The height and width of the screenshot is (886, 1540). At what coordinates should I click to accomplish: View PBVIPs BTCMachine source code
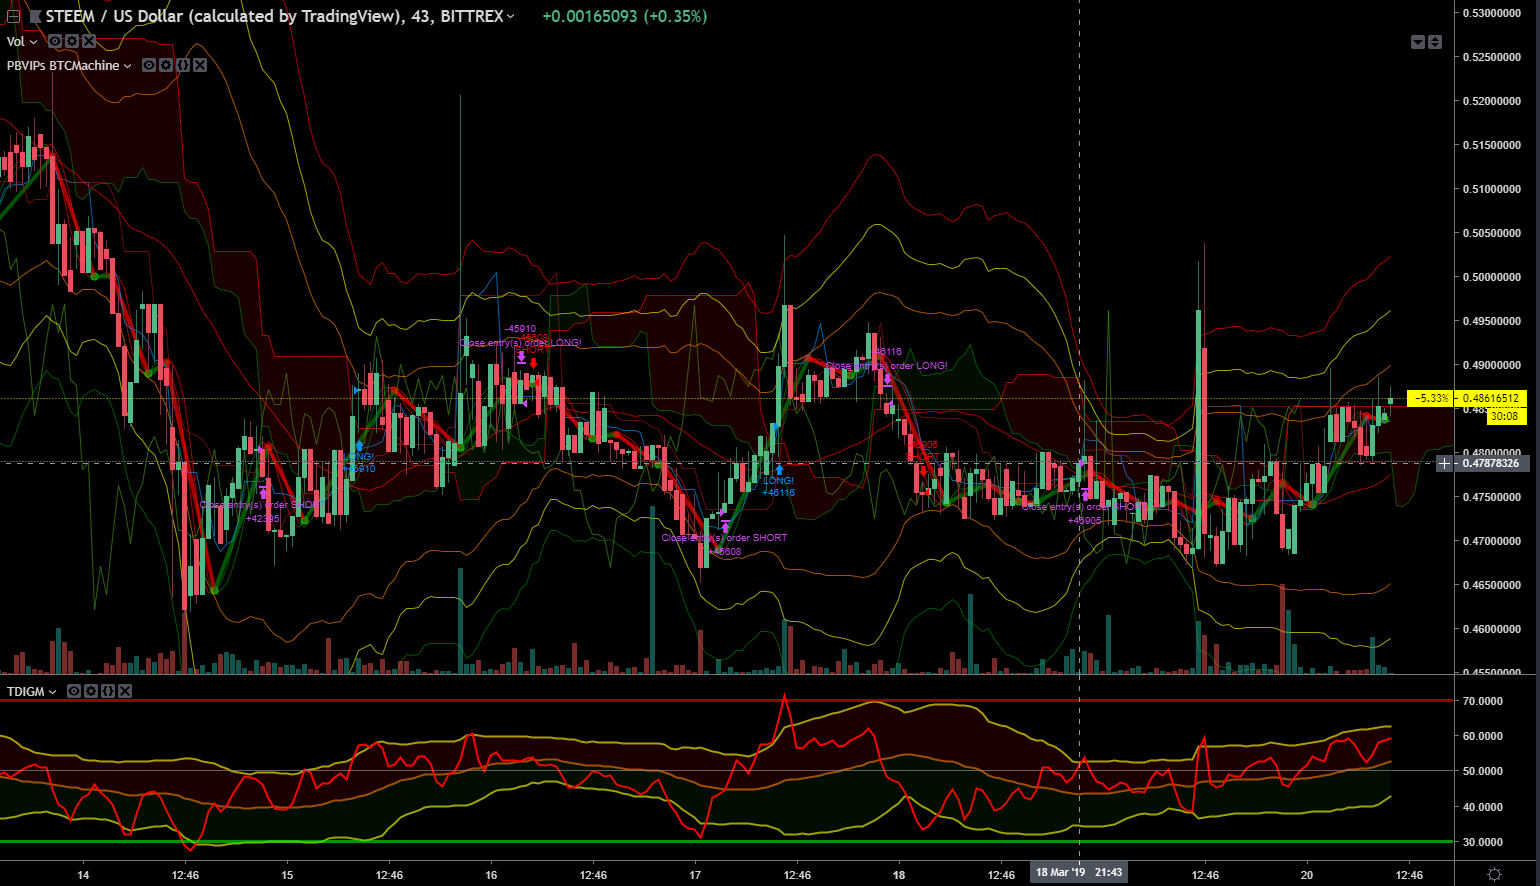pos(183,65)
